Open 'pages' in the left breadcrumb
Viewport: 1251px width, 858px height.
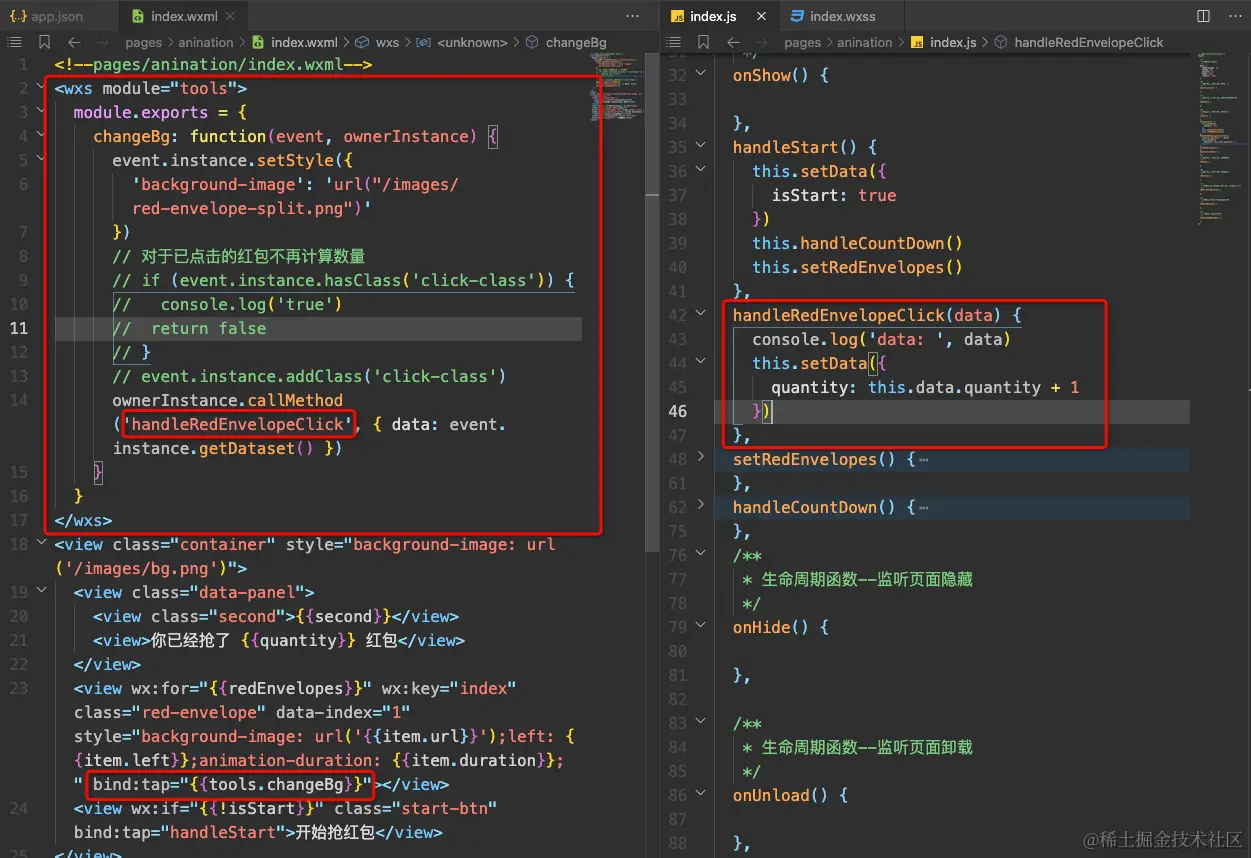(x=144, y=42)
